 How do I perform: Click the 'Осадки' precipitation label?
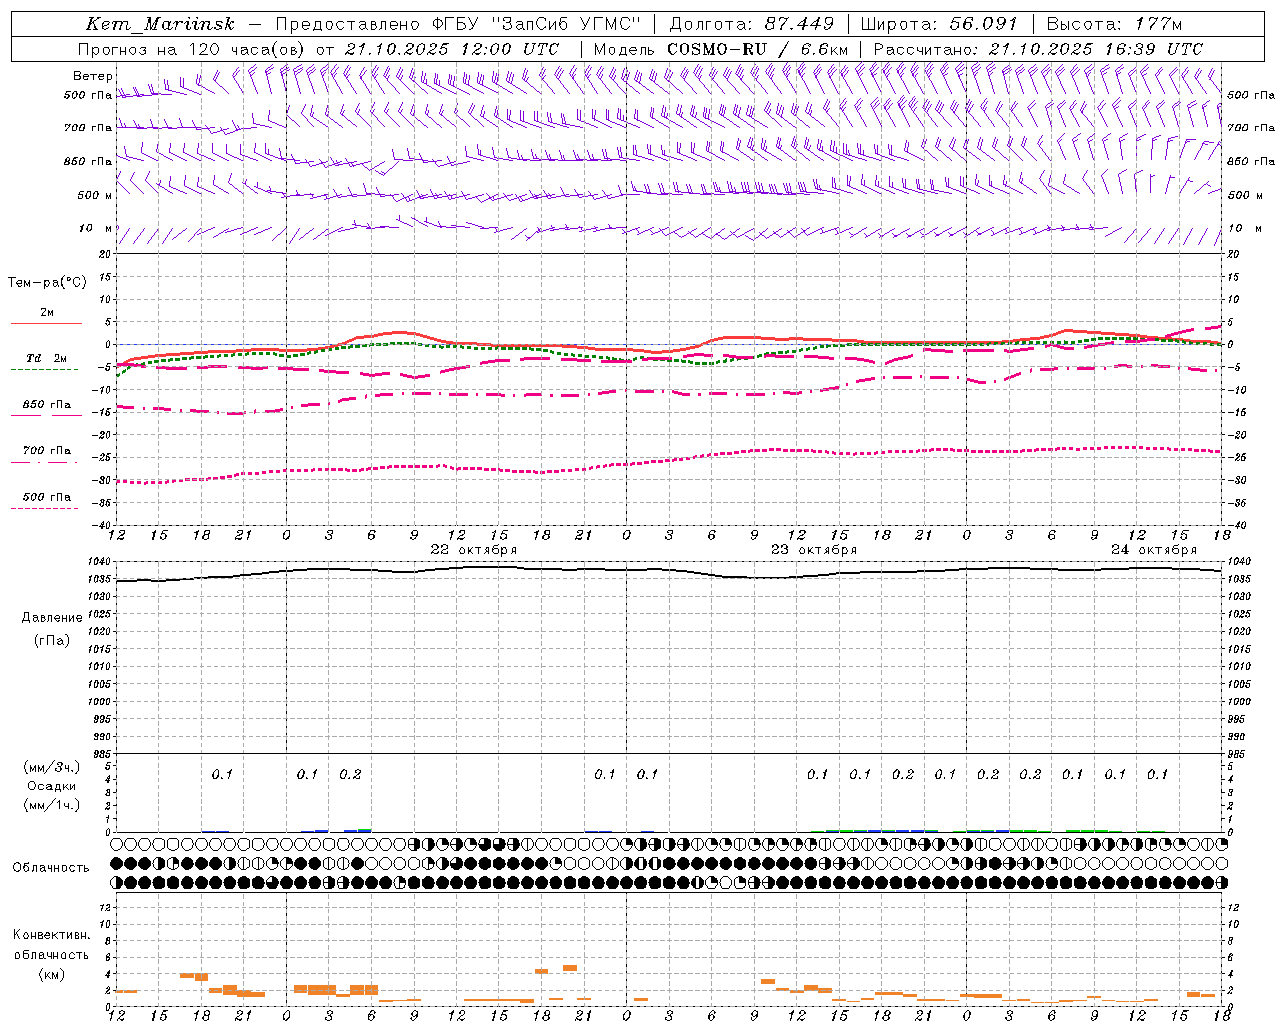52,787
